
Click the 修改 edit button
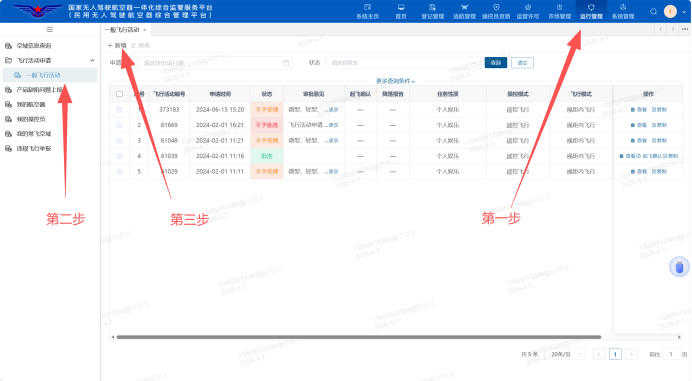tap(141, 45)
